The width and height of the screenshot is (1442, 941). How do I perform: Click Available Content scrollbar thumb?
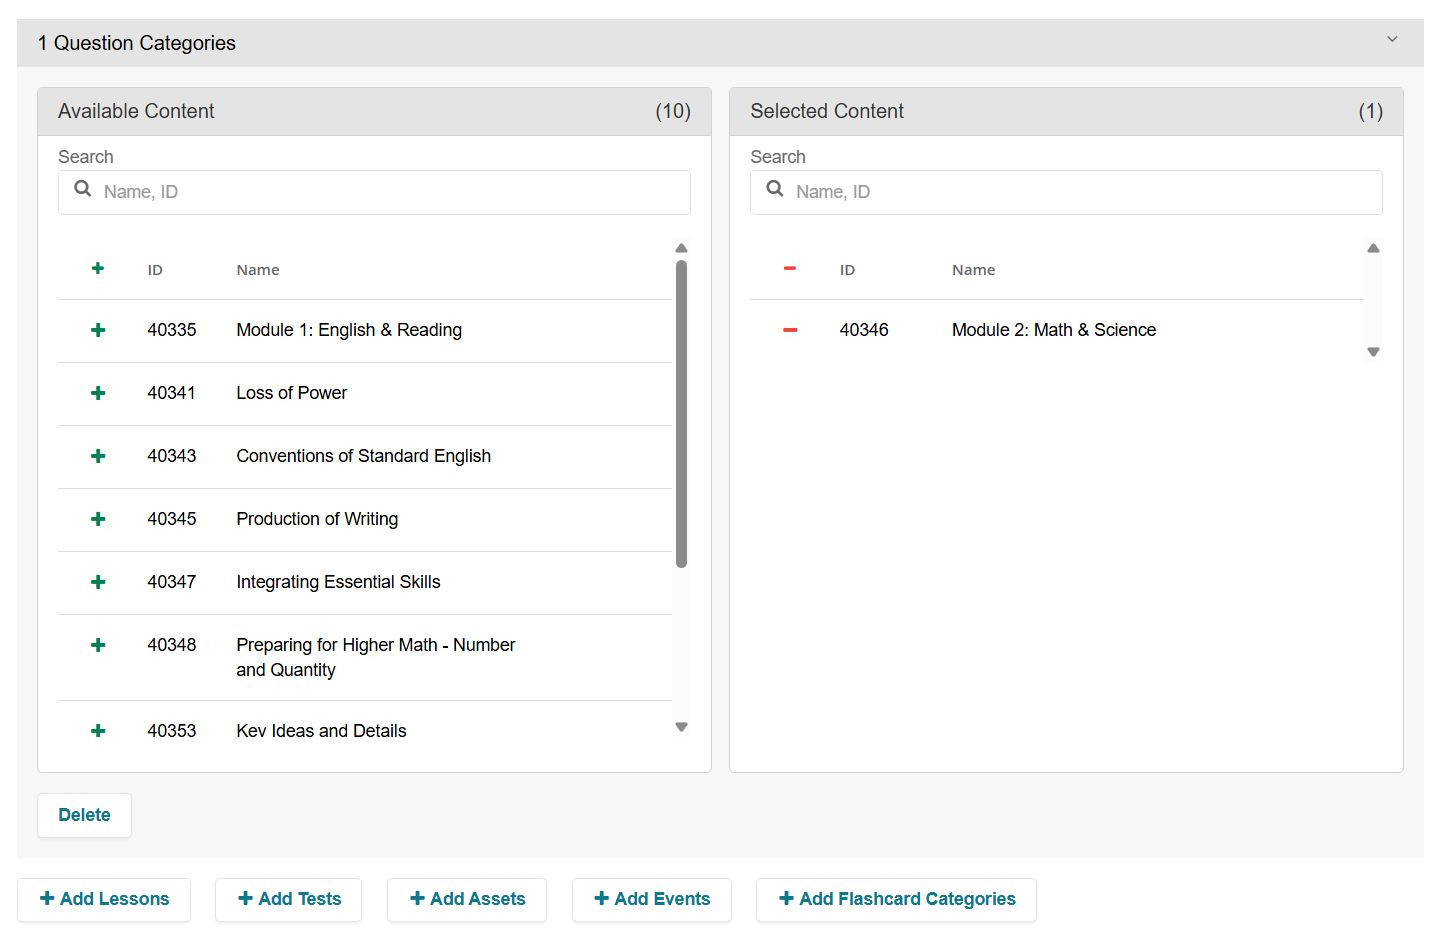click(x=681, y=413)
